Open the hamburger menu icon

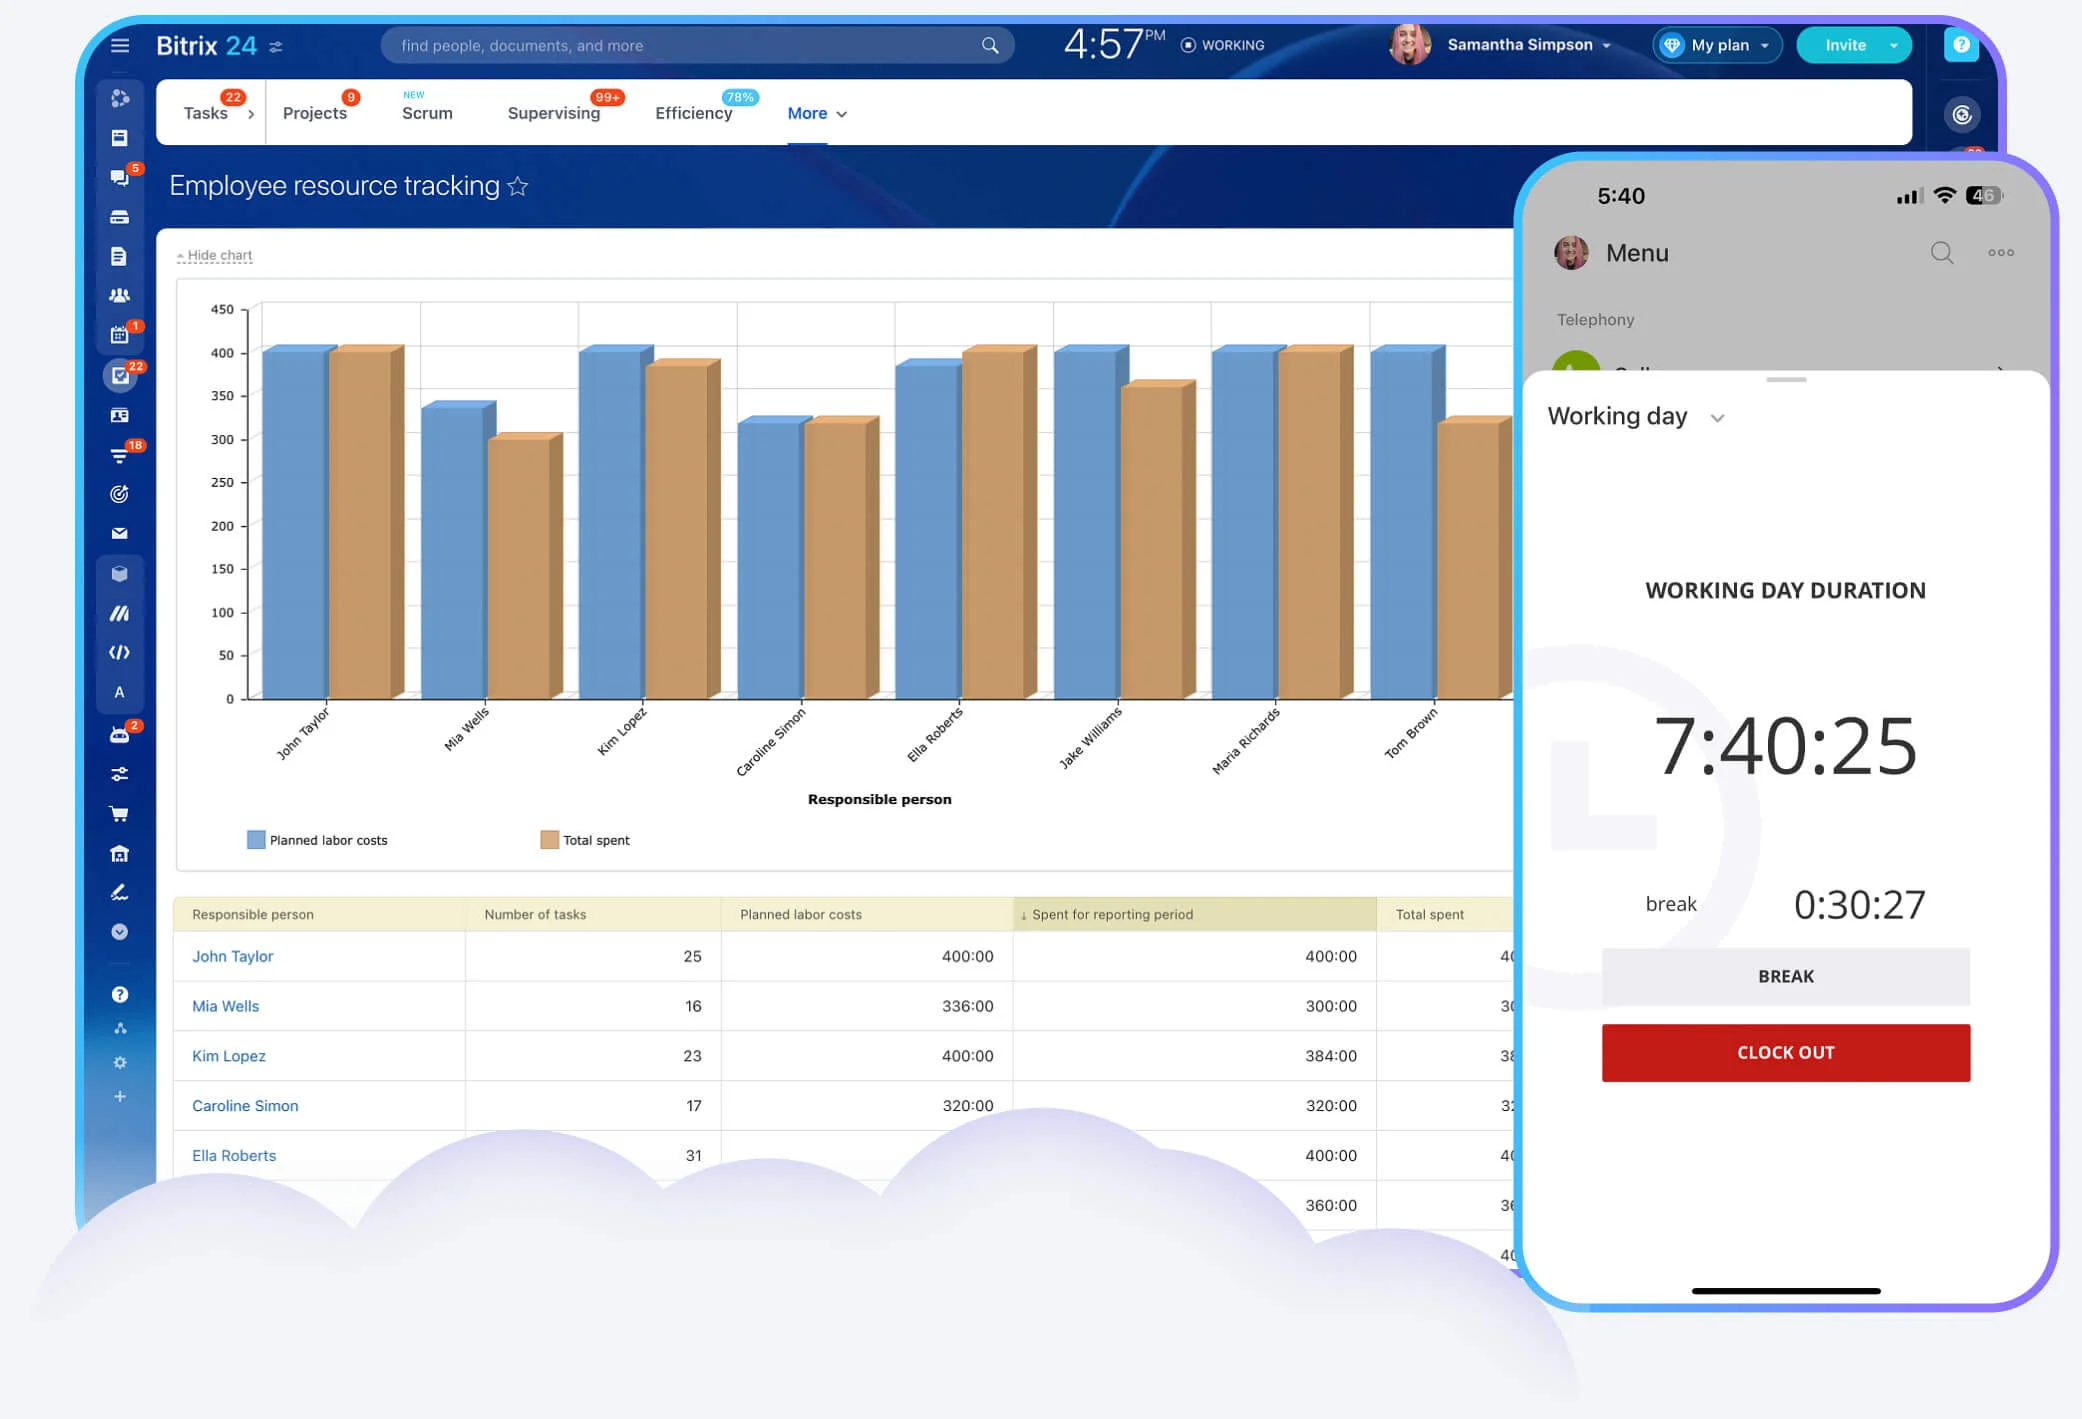pos(120,45)
